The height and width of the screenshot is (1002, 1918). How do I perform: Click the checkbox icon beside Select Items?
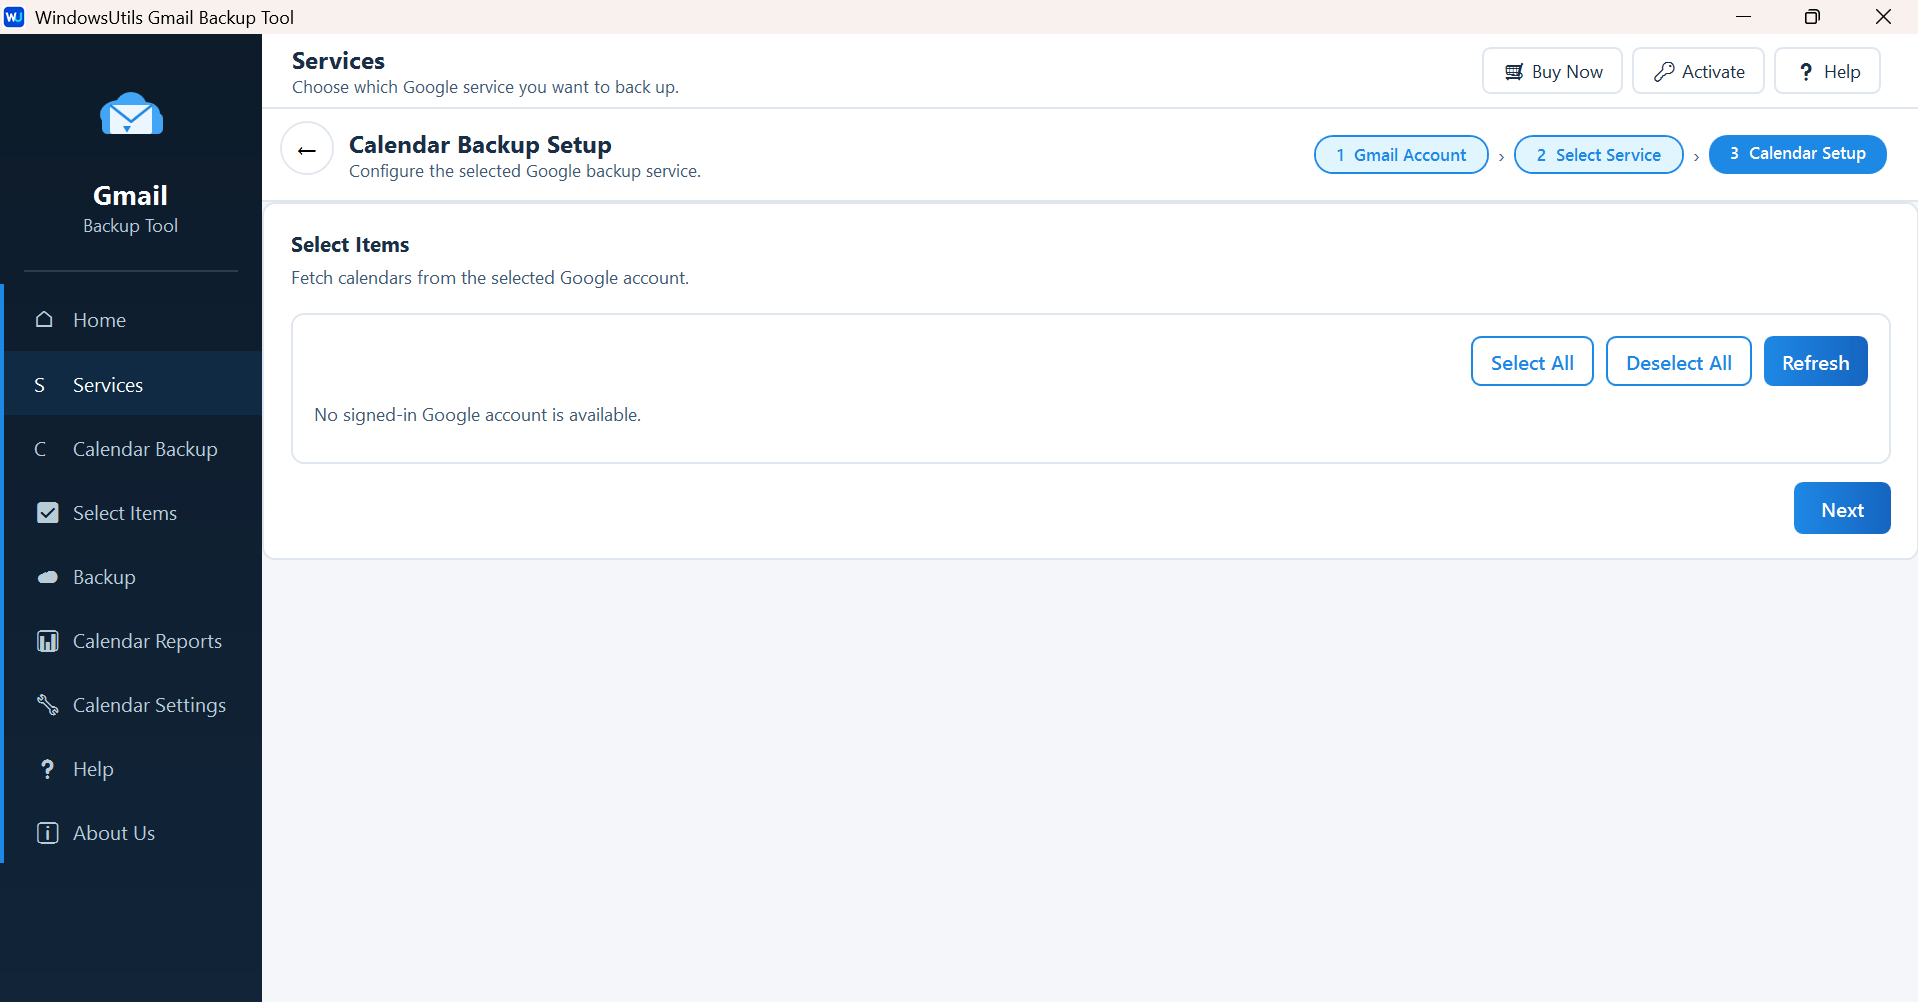coord(48,513)
